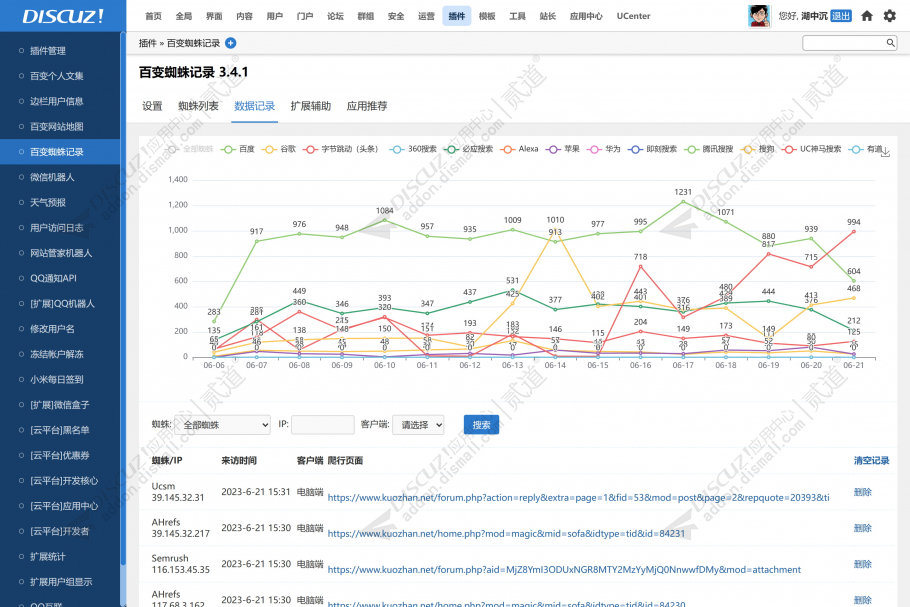
Task: Toggle UC神马搜索 series in legend
Action: point(812,149)
